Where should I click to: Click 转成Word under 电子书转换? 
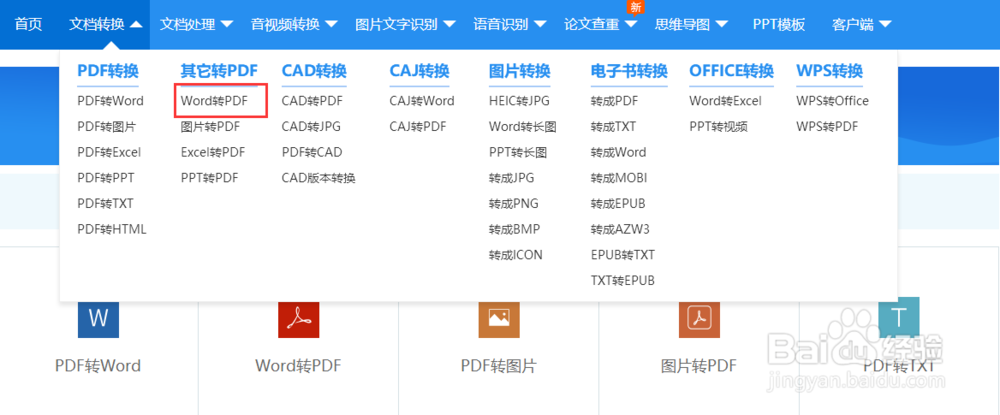point(618,152)
